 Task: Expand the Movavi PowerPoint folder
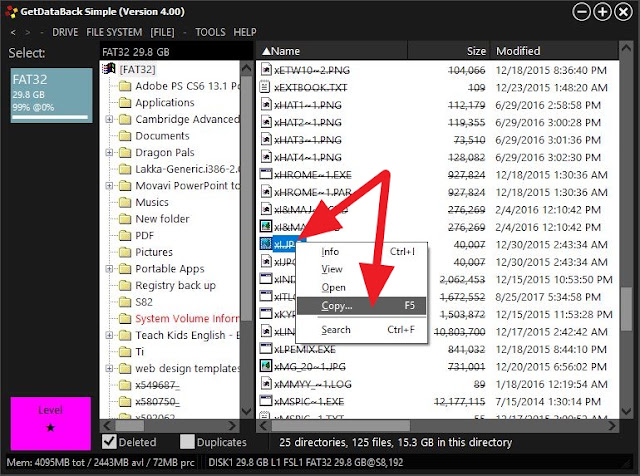pos(109,186)
